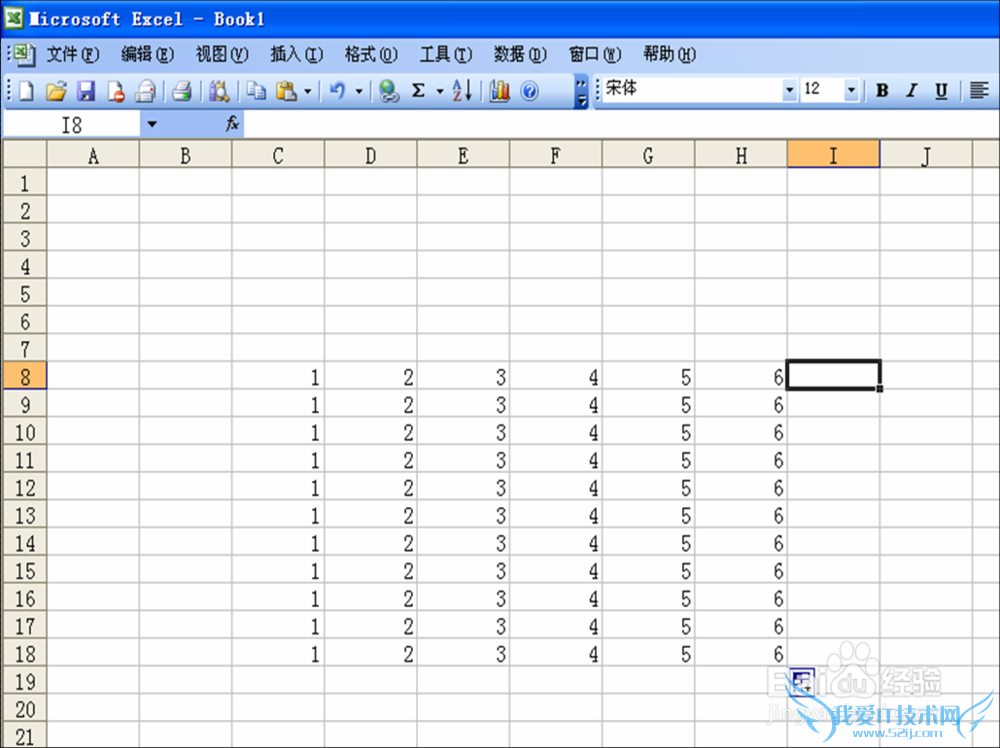Select row 8 by its row header

click(x=25, y=376)
